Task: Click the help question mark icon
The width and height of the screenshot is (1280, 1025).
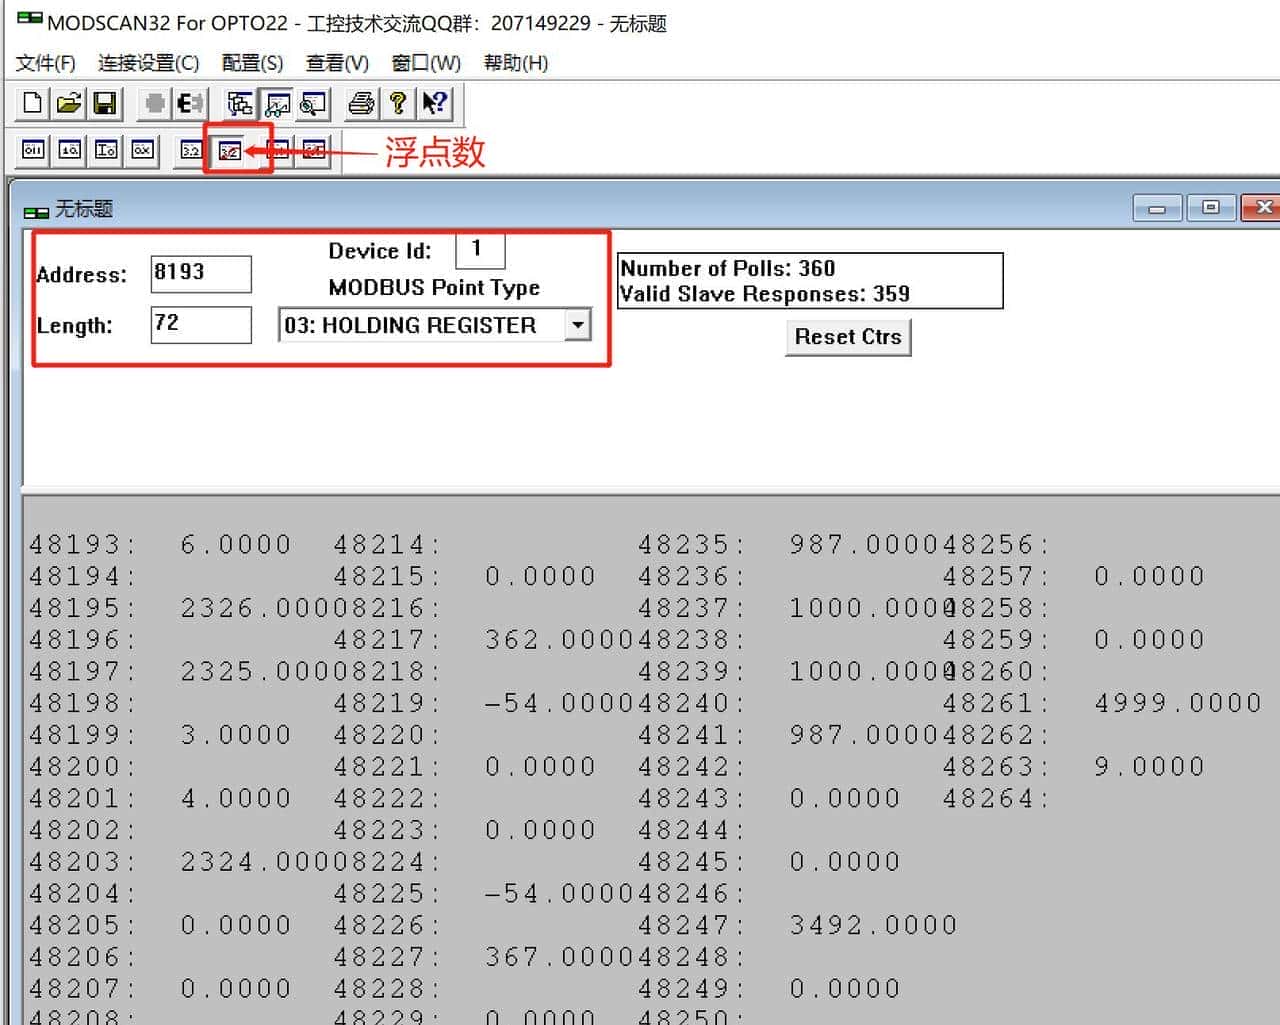Action: point(398,103)
